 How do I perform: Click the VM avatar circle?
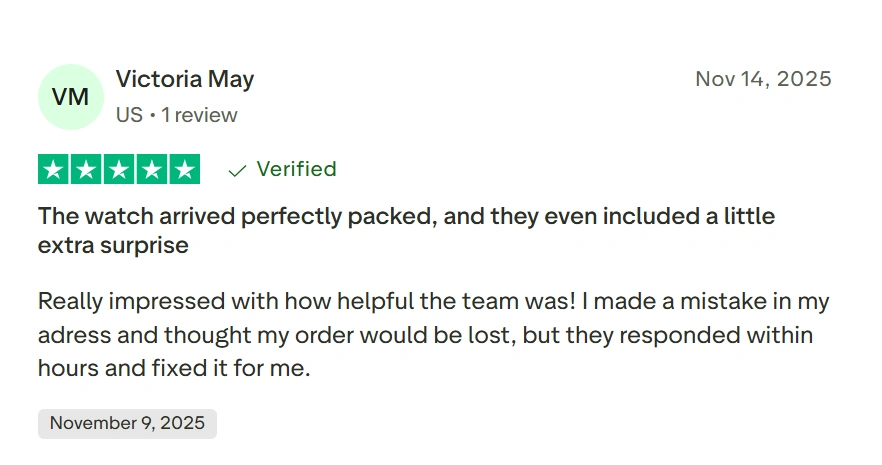(70, 97)
